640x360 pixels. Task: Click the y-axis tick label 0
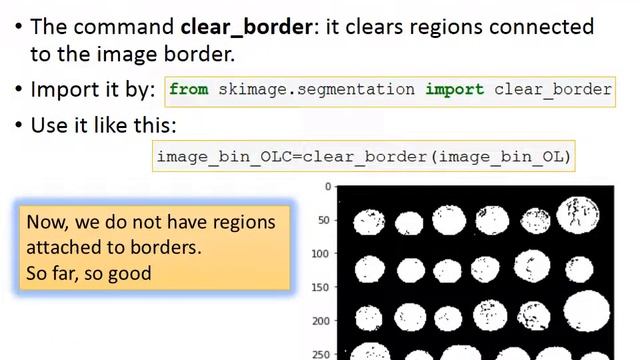click(328, 187)
